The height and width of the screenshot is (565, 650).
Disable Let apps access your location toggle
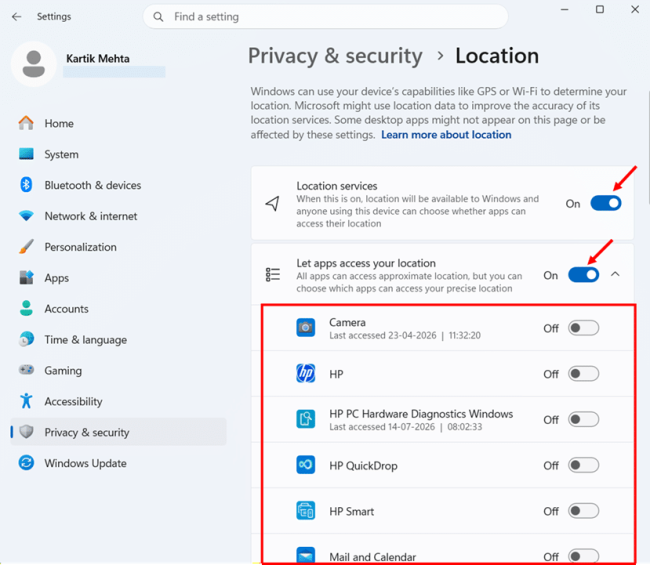click(583, 275)
